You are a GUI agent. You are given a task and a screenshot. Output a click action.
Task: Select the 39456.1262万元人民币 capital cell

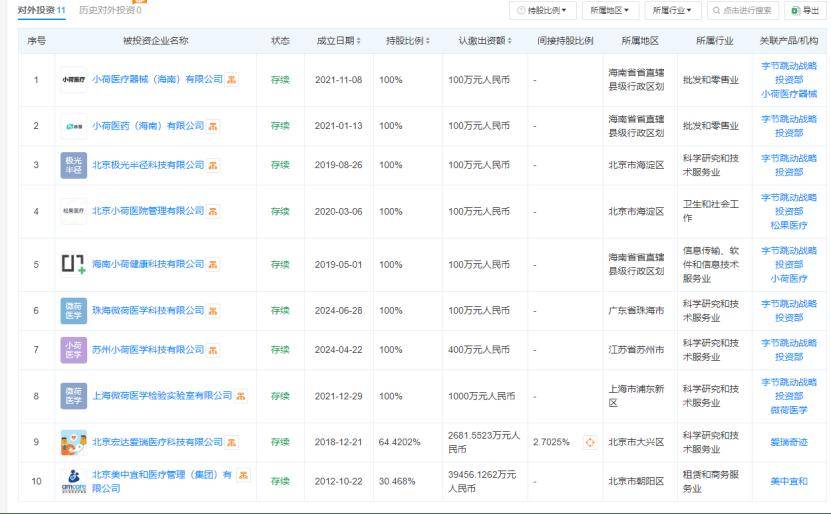pyautogui.click(x=482, y=481)
